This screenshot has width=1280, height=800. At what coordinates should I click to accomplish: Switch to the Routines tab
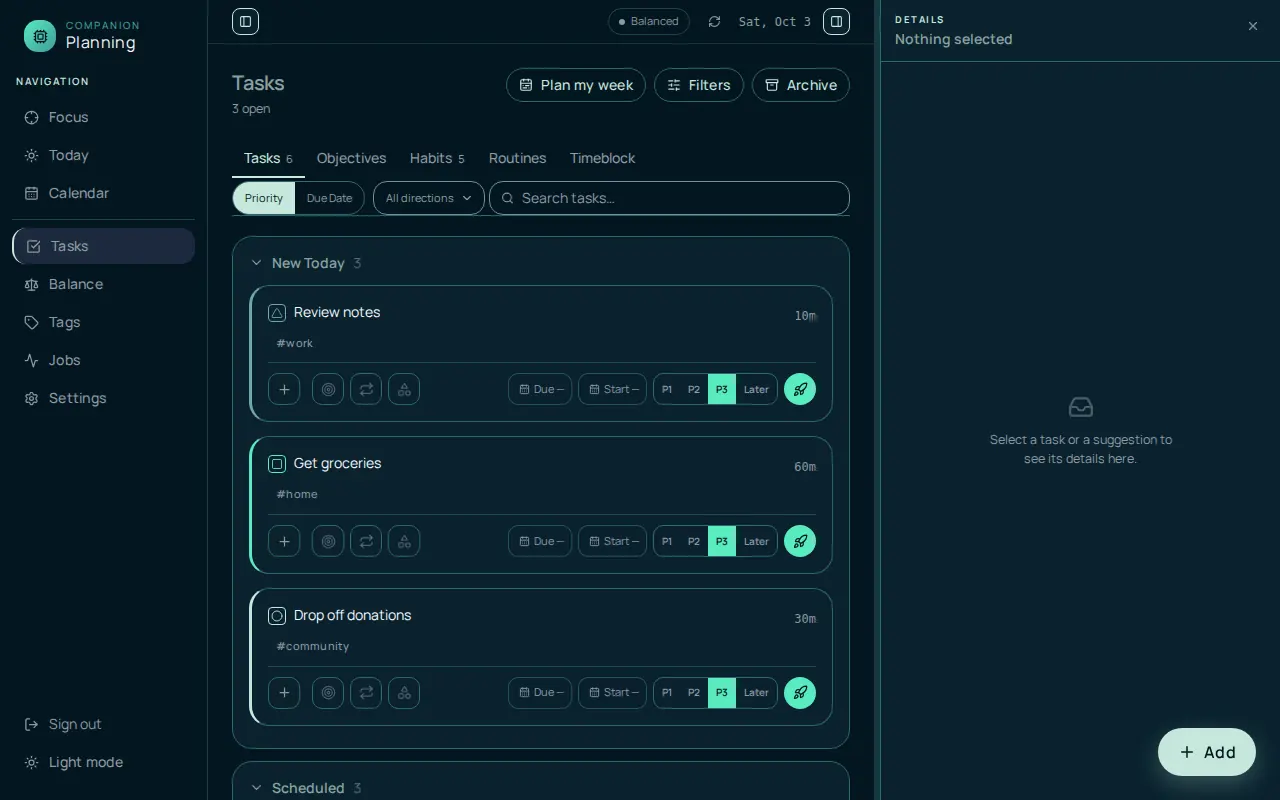[517, 158]
